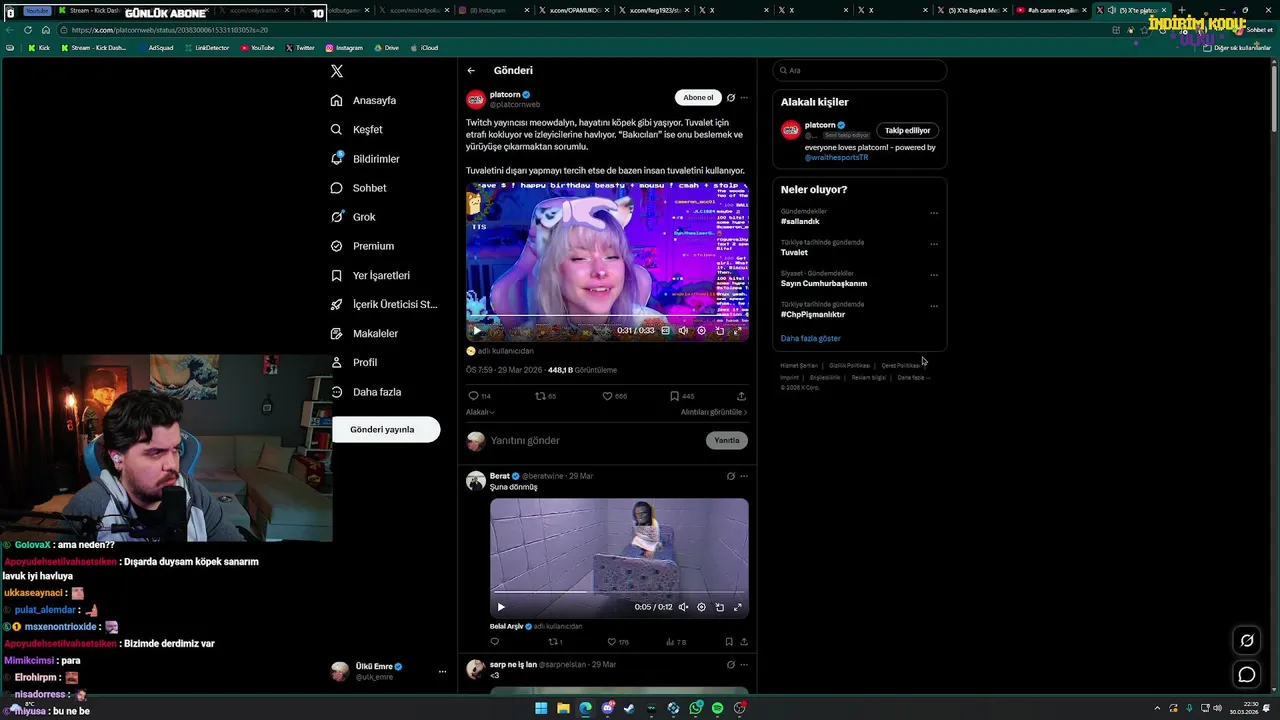Click the Abone ol button
The width and height of the screenshot is (1280, 720).
(x=698, y=97)
